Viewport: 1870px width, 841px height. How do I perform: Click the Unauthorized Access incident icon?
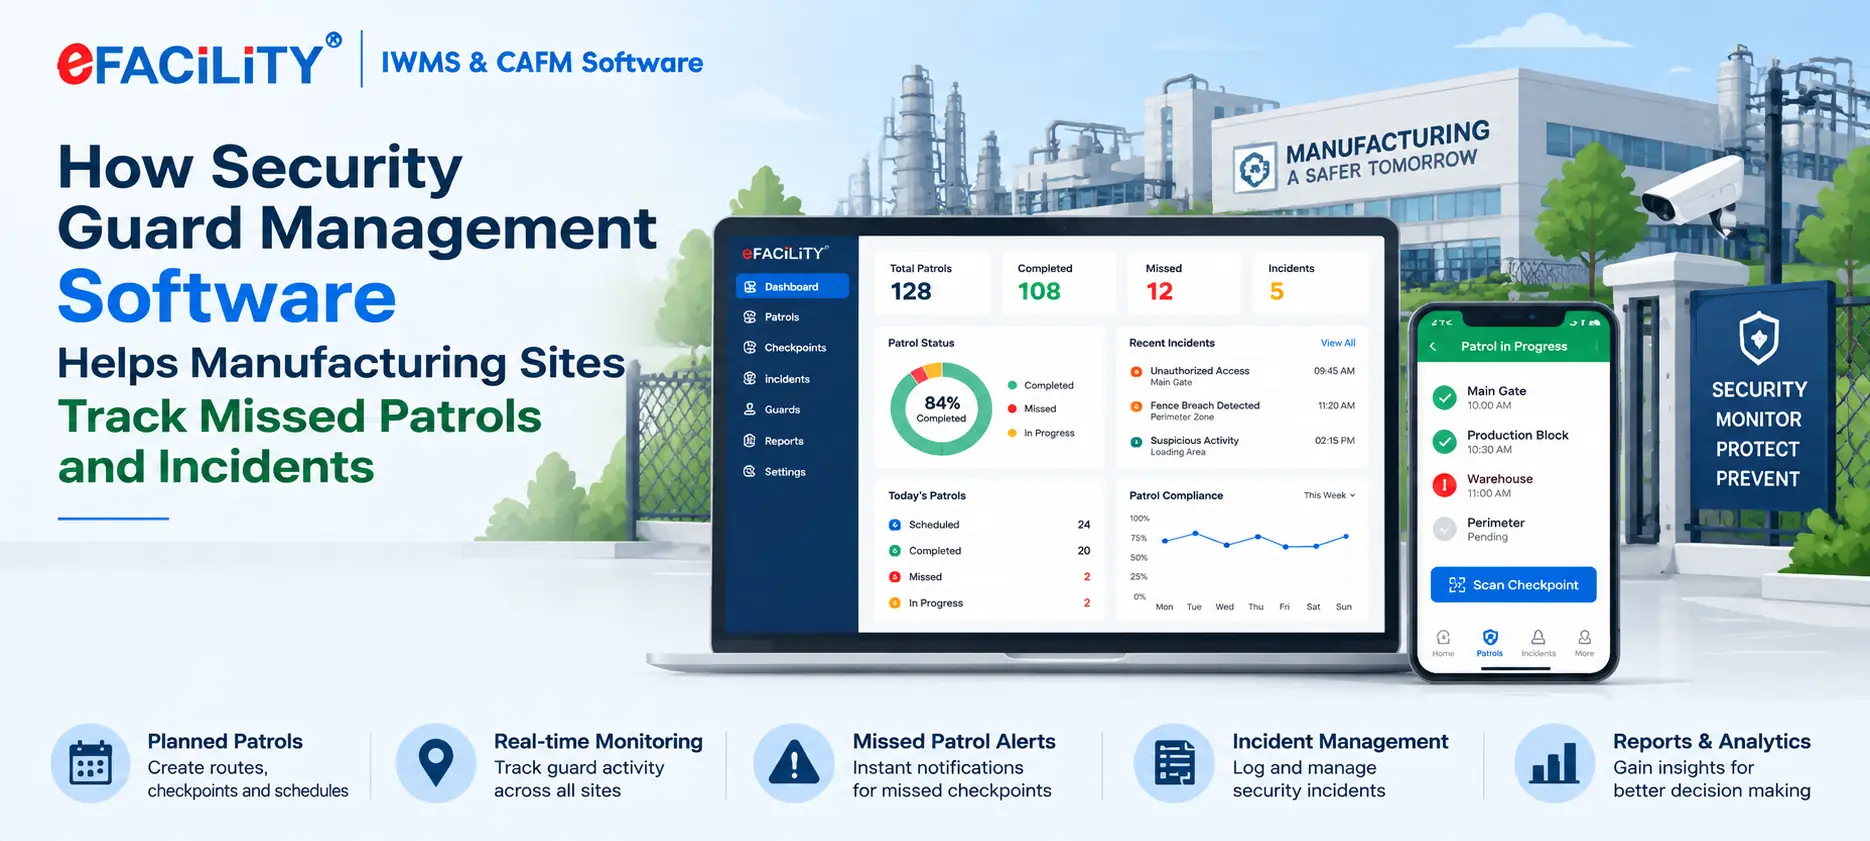tap(1136, 372)
